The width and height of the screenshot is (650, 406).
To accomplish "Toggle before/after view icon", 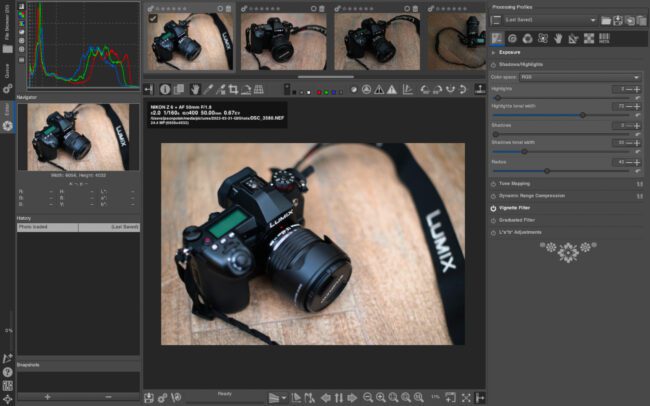I will click(x=179, y=89).
